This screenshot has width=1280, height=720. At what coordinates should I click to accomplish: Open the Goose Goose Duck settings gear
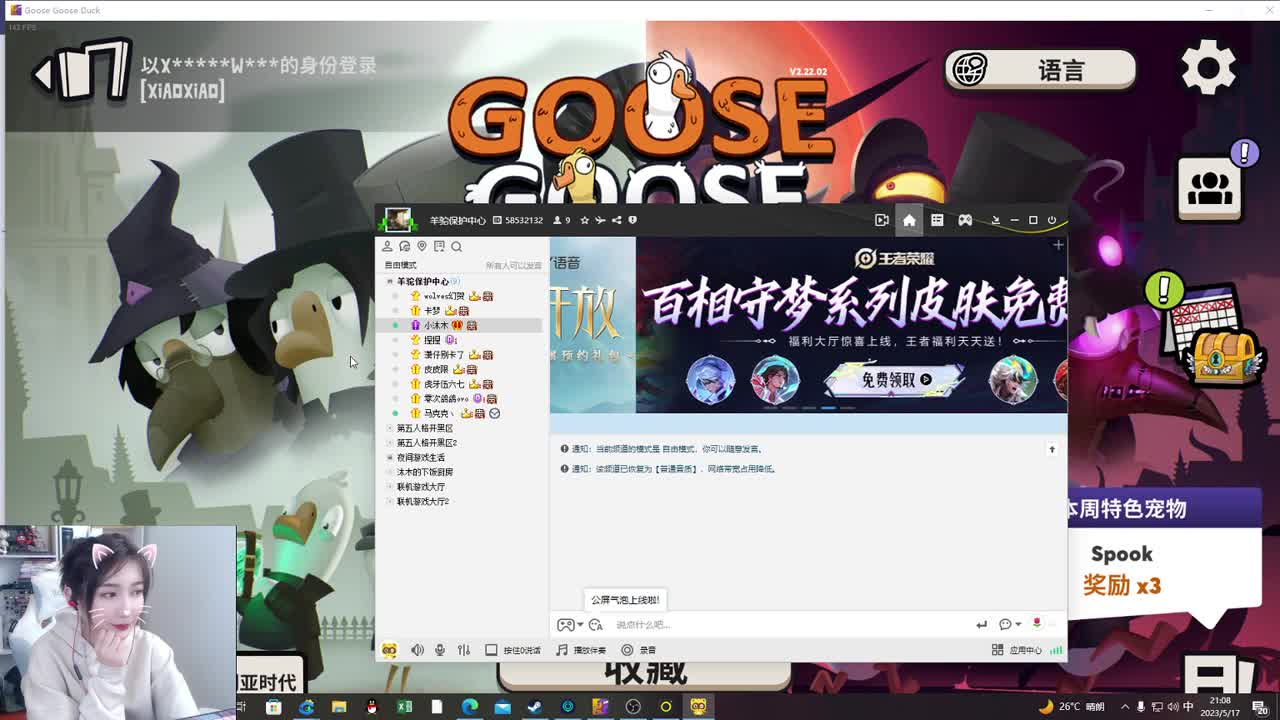[1209, 68]
